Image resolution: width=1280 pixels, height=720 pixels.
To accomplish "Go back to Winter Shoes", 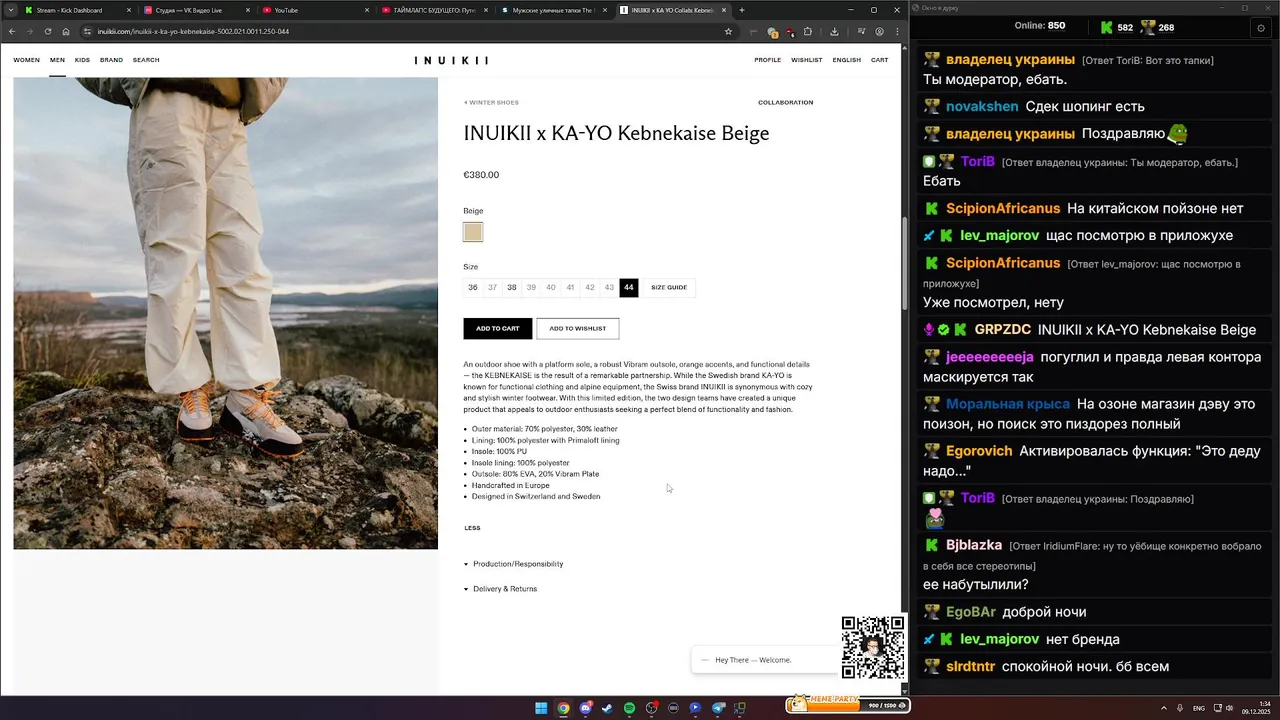I will 491,102.
